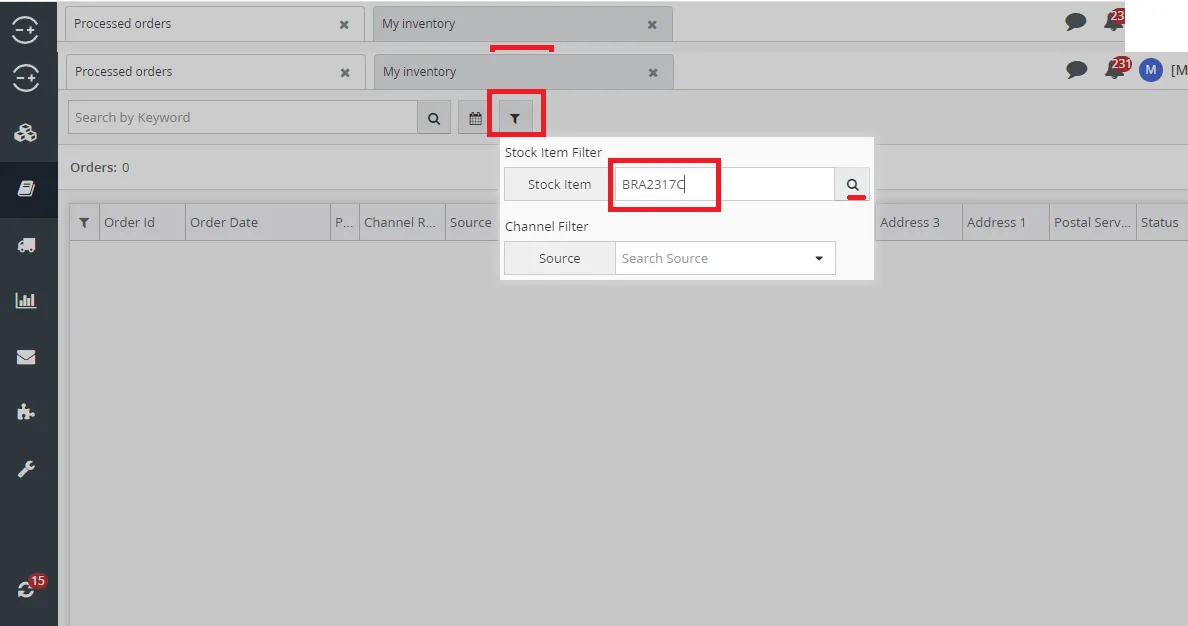The width and height of the screenshot is (1188, 626).
Task: Click the Source label in Channel Filter
Action: point(560,258)
